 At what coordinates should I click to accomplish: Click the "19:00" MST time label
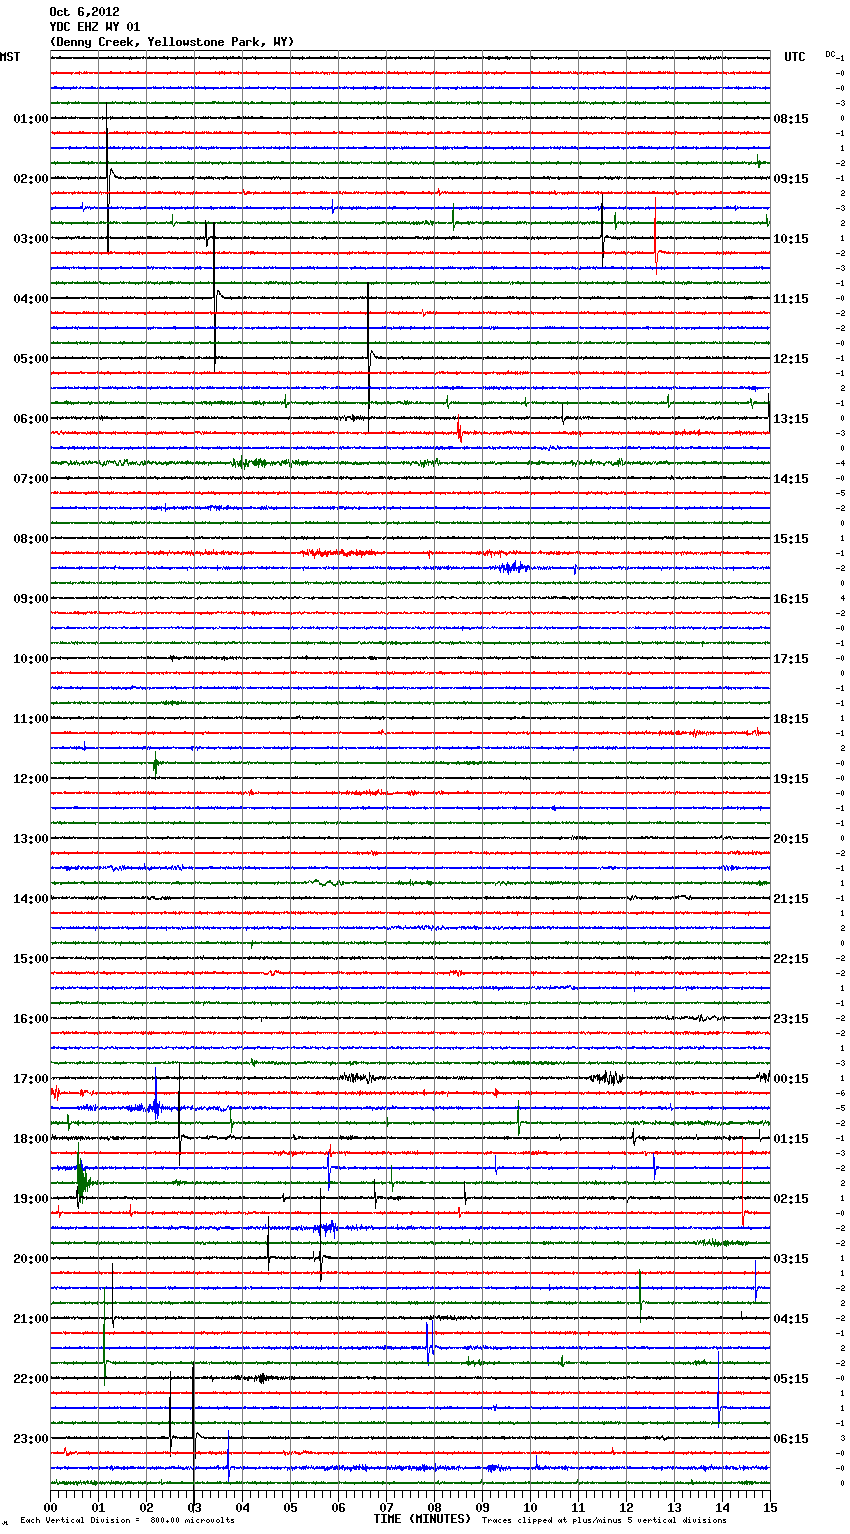pyautogui.click(x=30, y=1199)
